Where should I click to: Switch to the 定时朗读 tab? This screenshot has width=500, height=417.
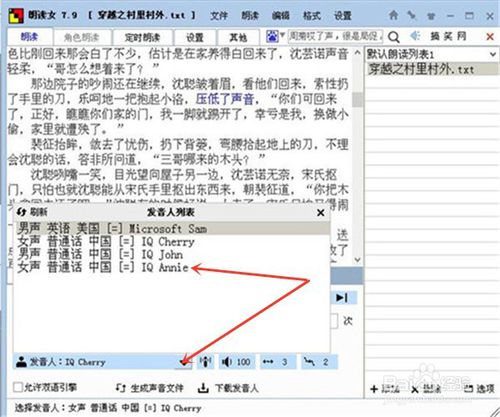(143, 37)
